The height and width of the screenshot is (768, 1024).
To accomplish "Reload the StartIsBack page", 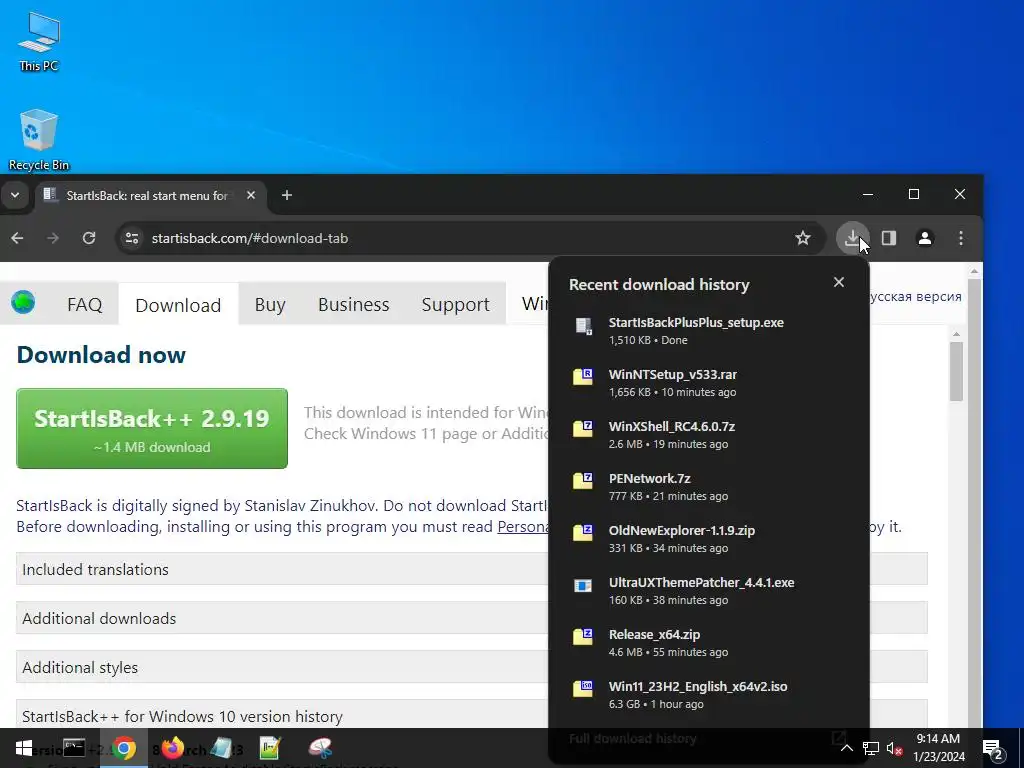I will tap(89, 238).
